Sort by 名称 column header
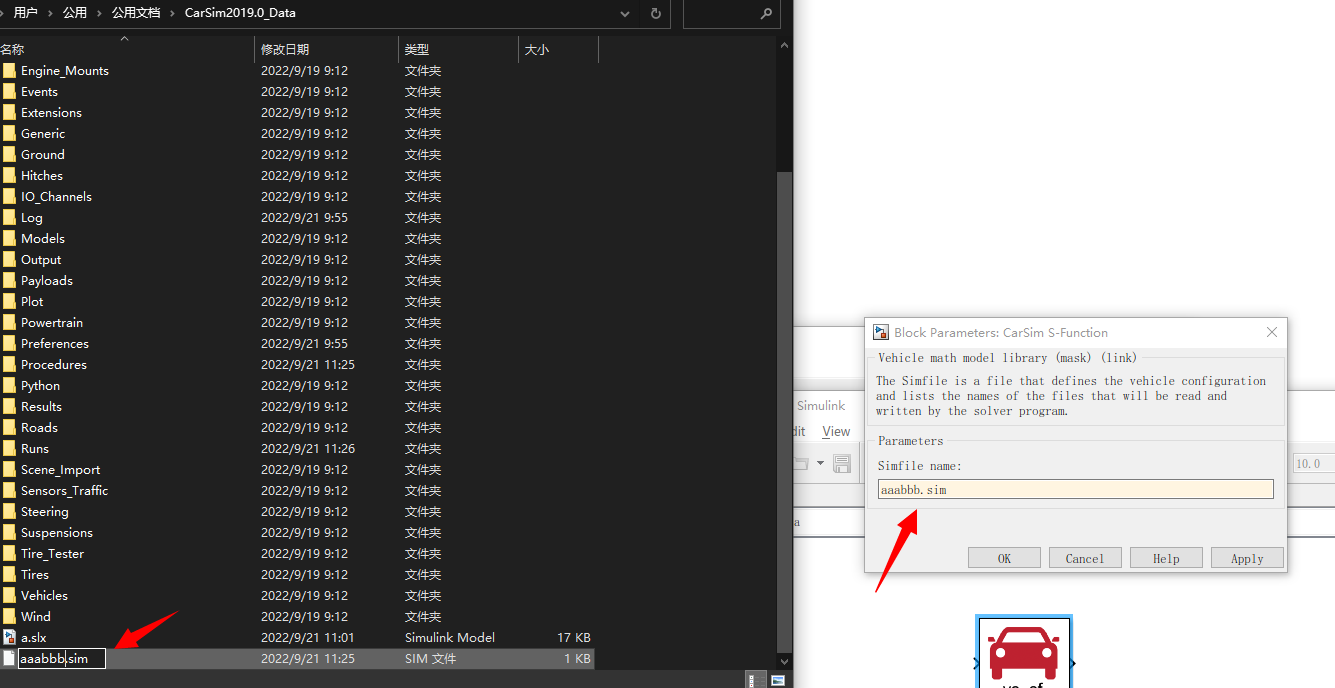 point(125,50)
